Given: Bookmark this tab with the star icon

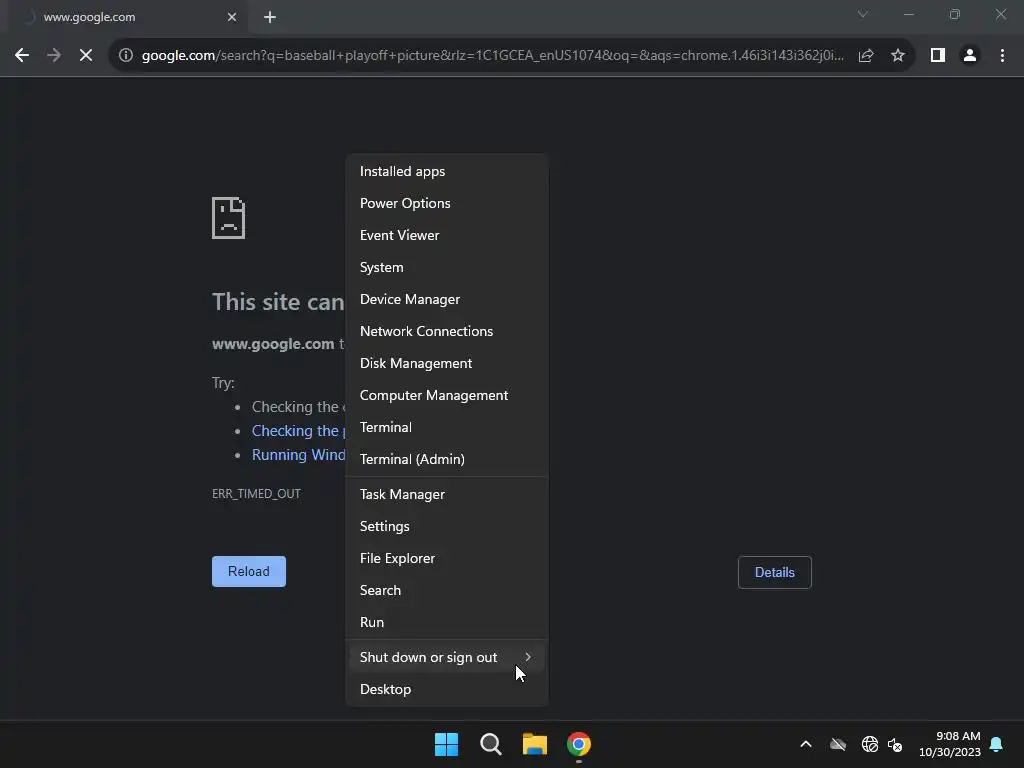Looking at the screenshot, I should coord(898,56).
